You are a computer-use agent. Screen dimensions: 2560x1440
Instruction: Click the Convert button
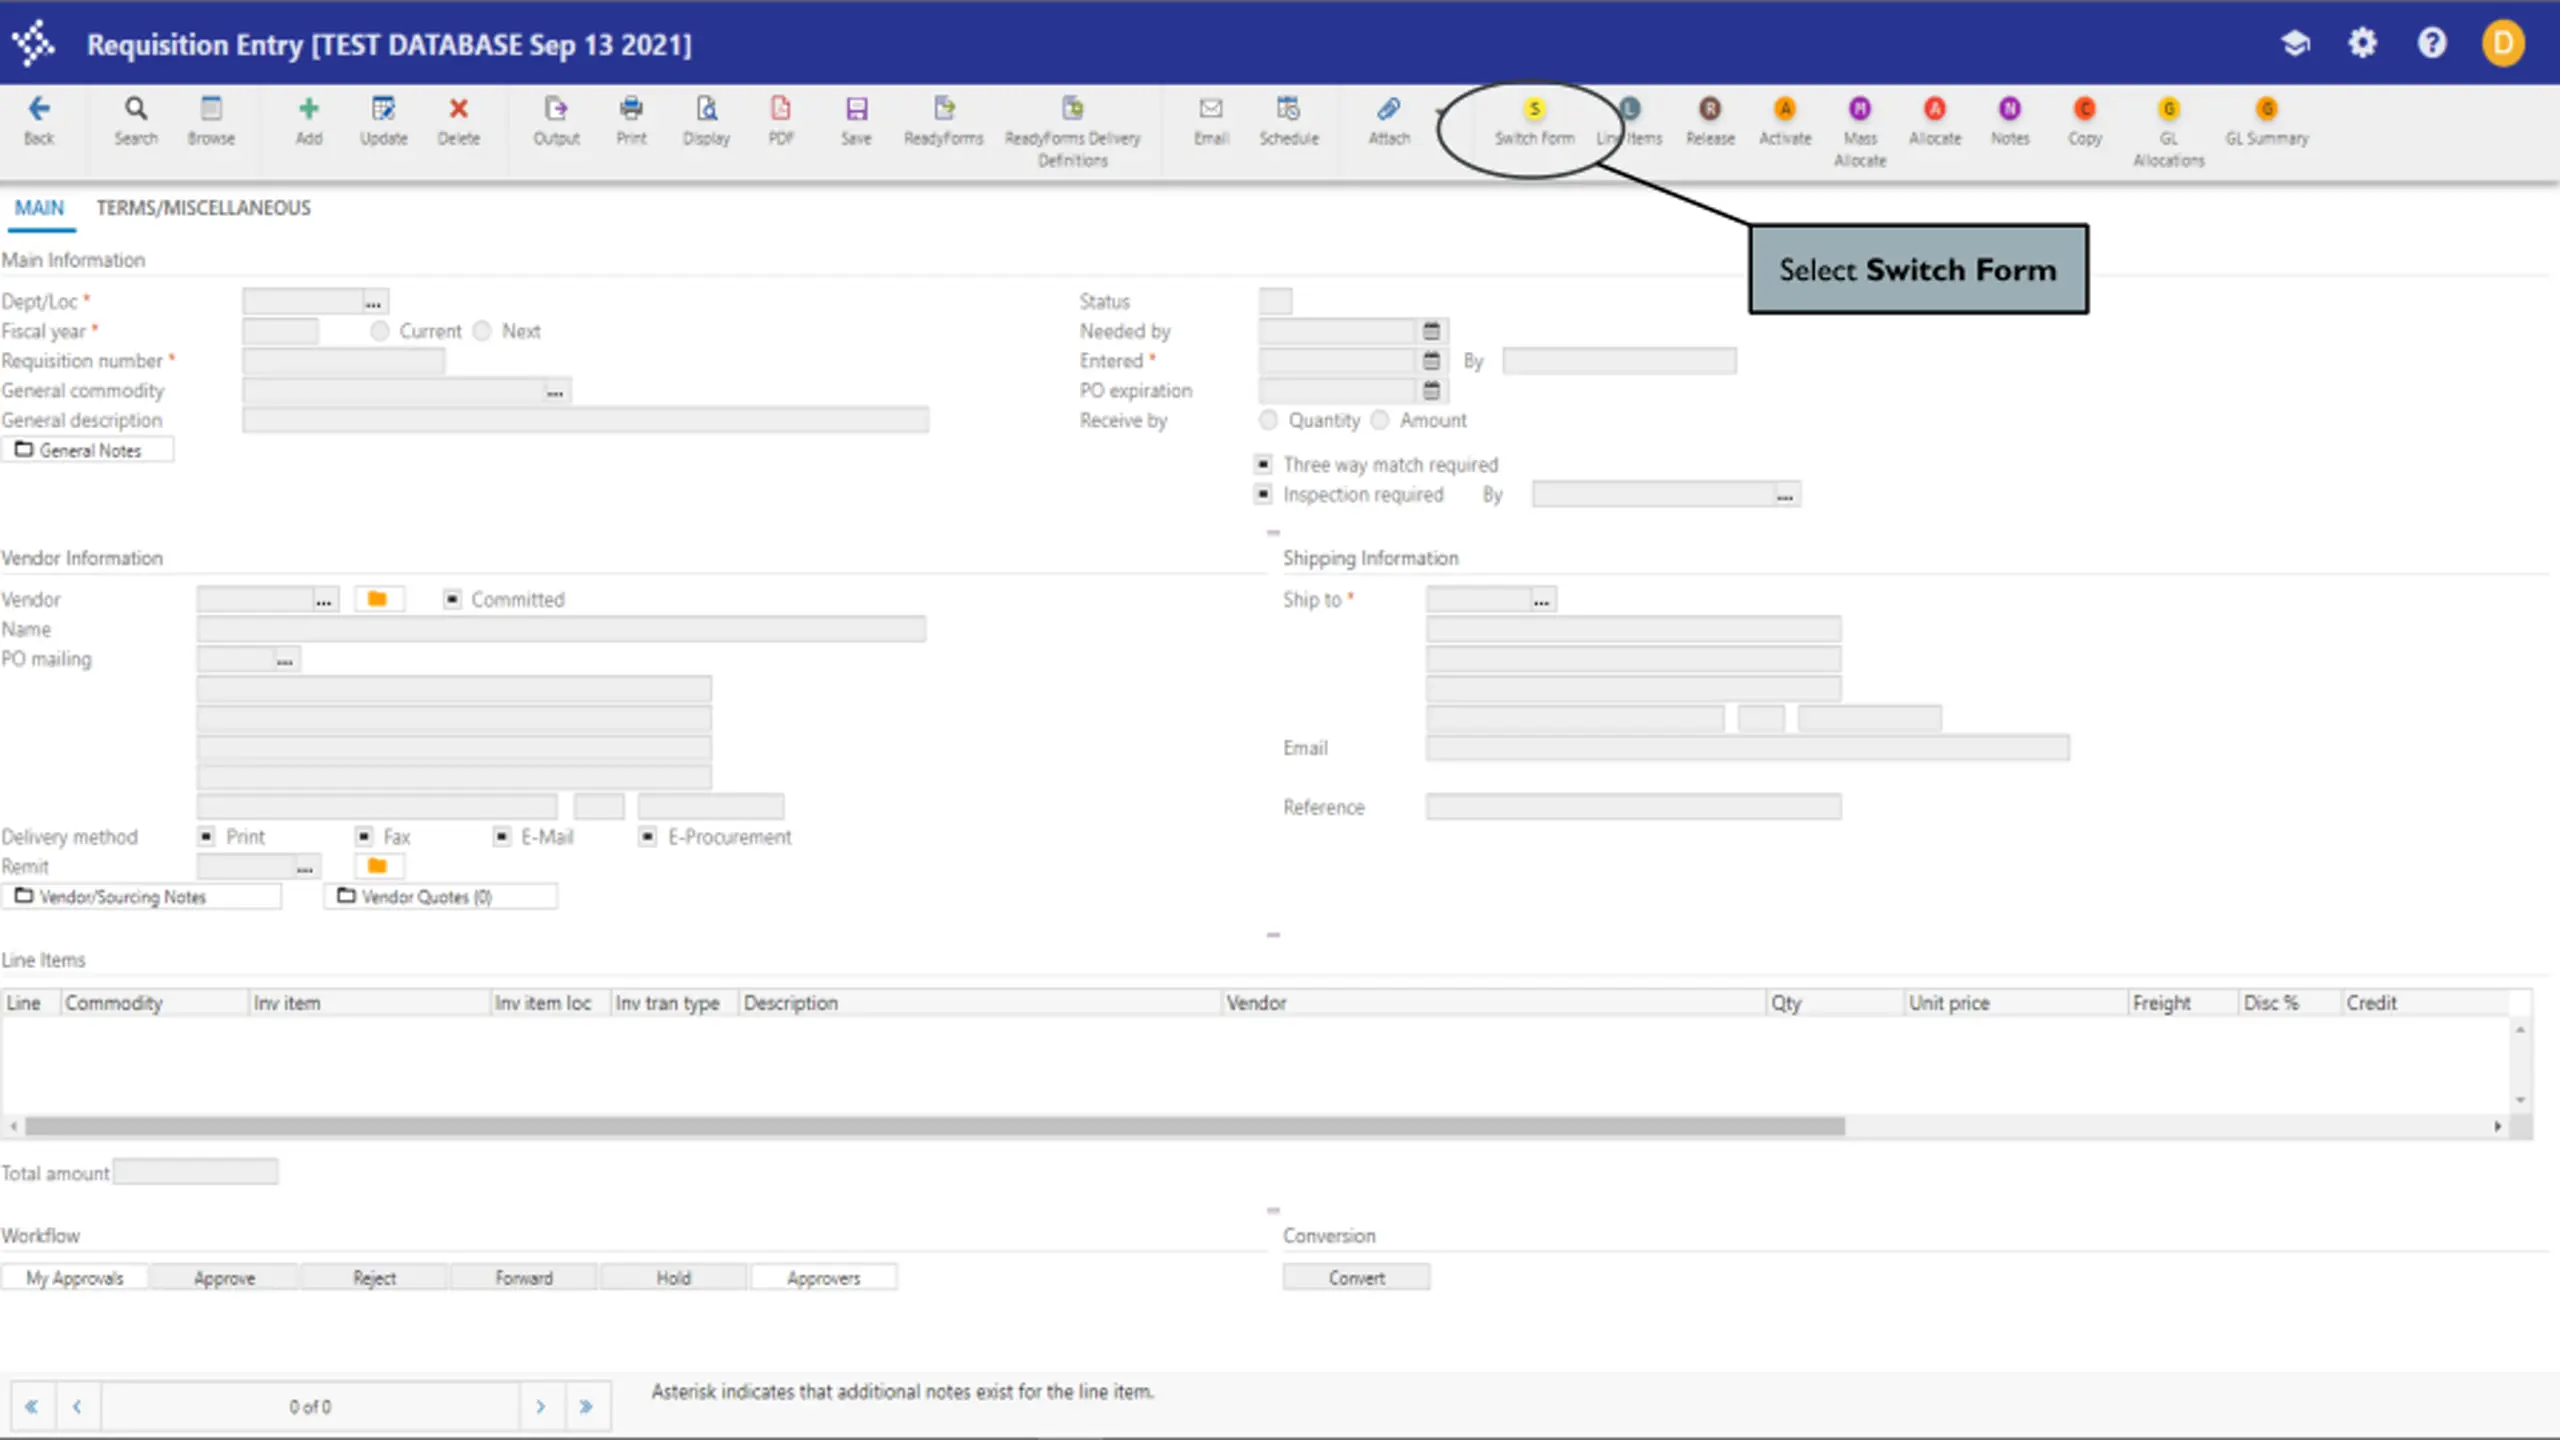(x=1356, y=1278)
